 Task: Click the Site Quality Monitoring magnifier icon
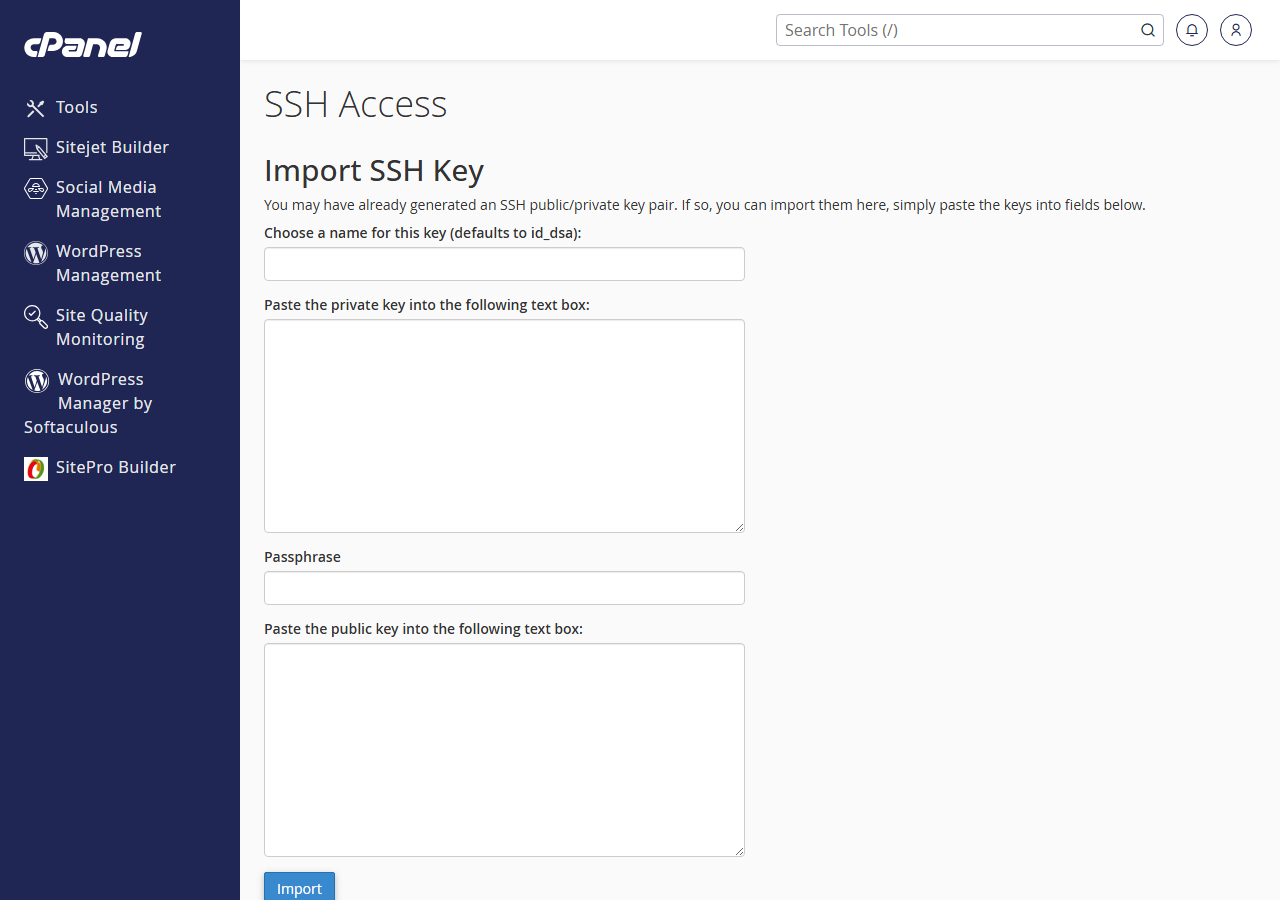36,316
